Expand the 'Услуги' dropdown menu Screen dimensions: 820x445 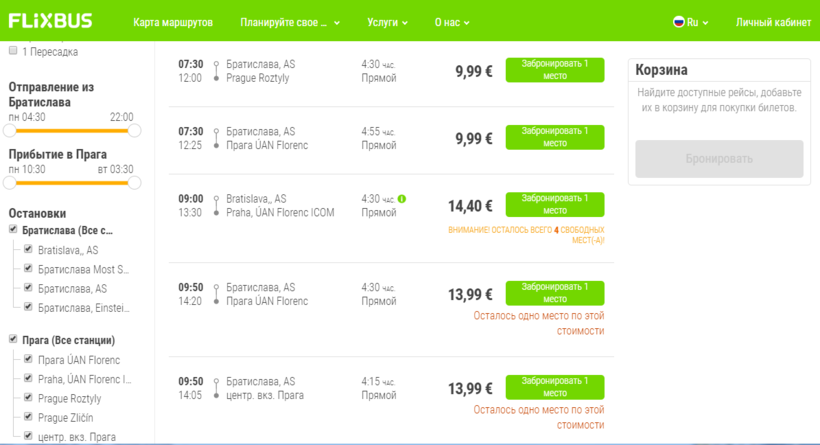387,22
